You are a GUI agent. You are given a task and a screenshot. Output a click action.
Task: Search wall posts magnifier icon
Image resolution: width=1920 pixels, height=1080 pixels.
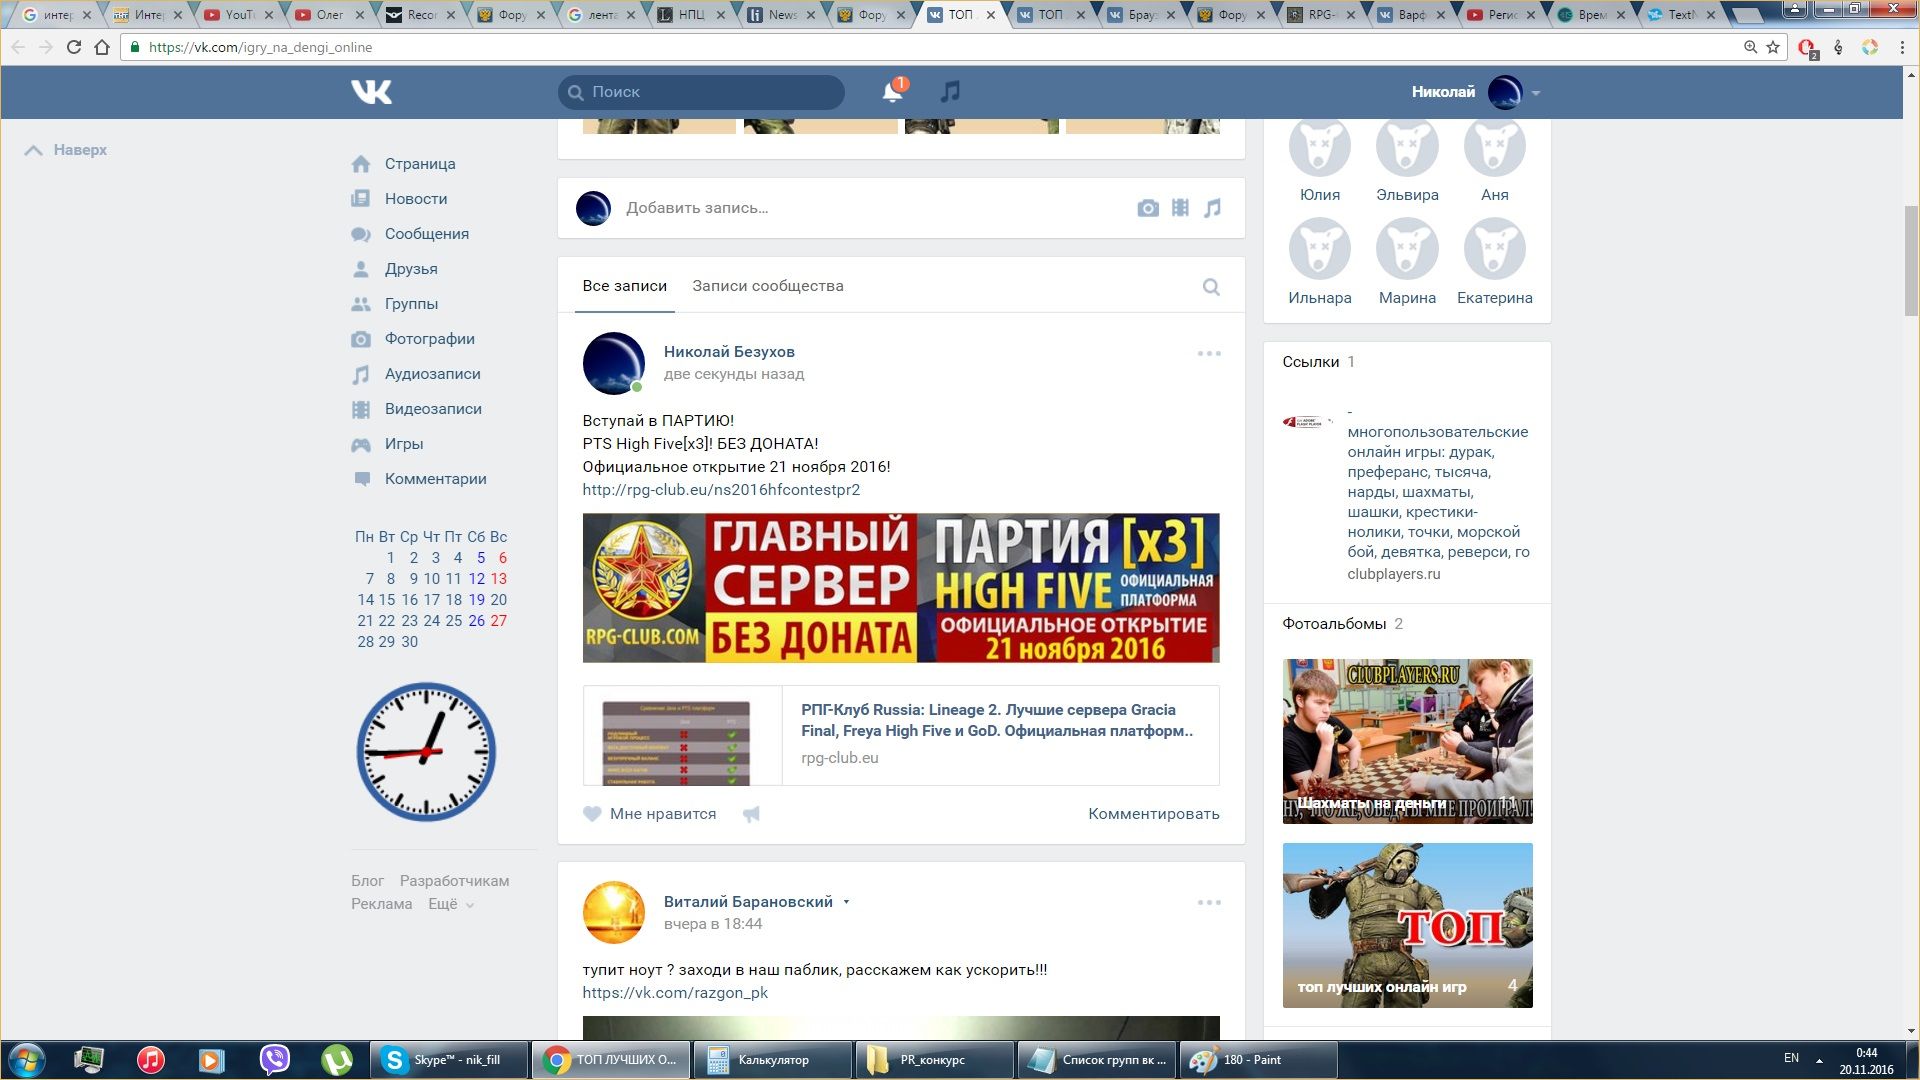(1211, 287)
